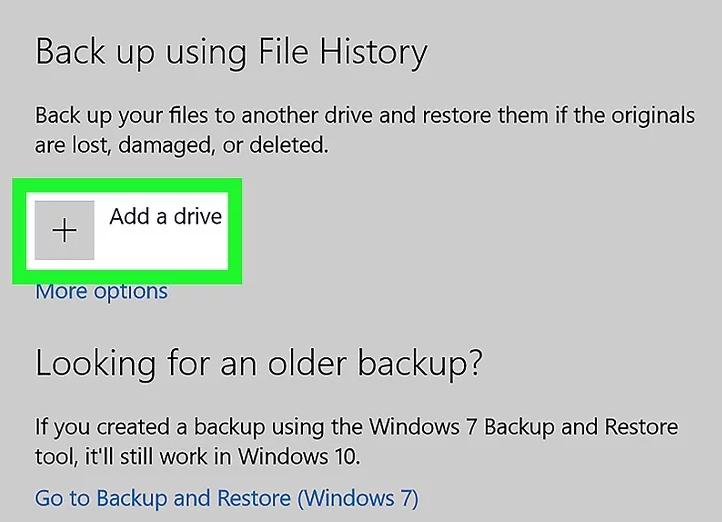Click '(Windows 7)' in the bottom link
This screenshot has height=522, width=722.
click(x=358, y=497)
